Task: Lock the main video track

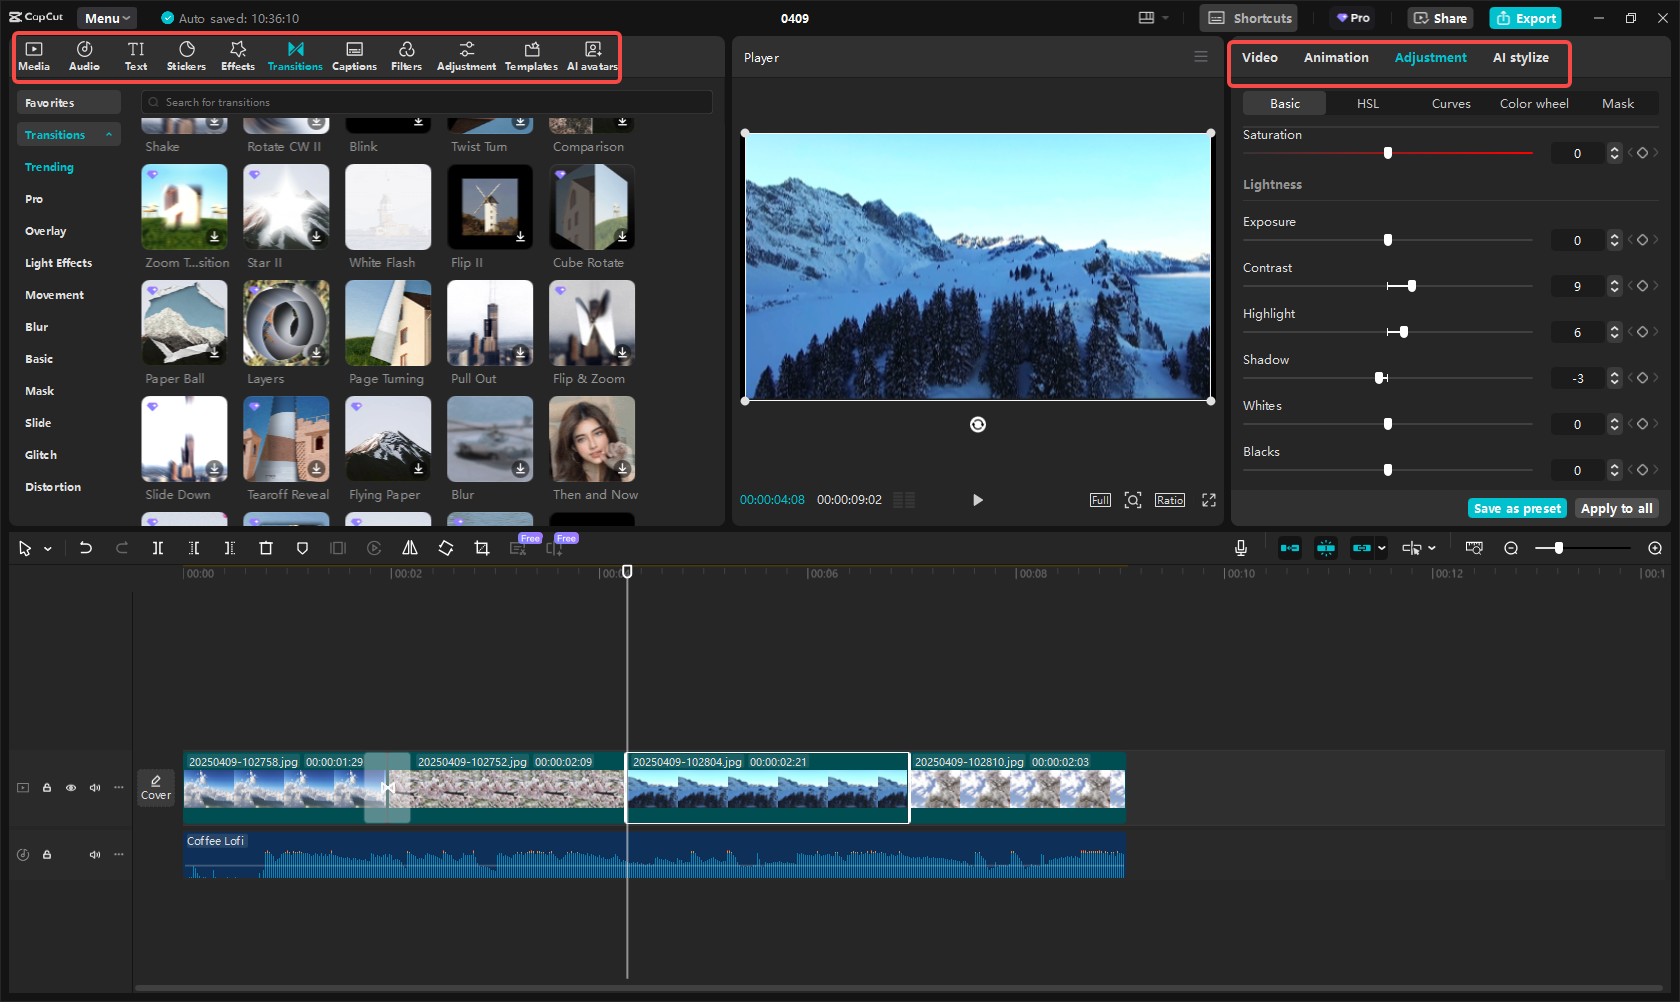Action: 47,788
